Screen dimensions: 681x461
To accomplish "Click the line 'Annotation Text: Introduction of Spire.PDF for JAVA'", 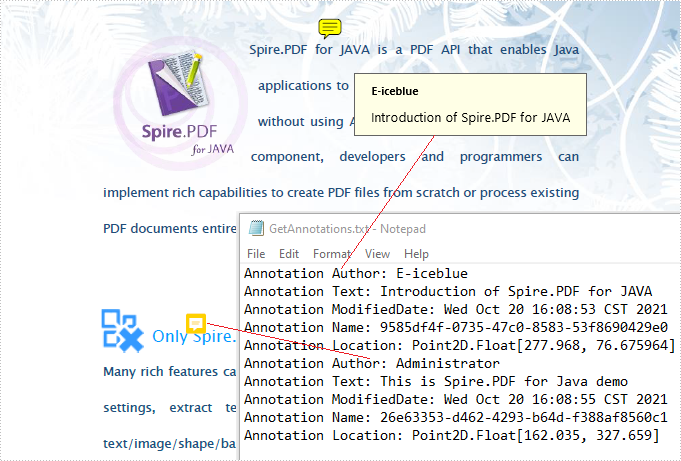I will coord(448,291).
